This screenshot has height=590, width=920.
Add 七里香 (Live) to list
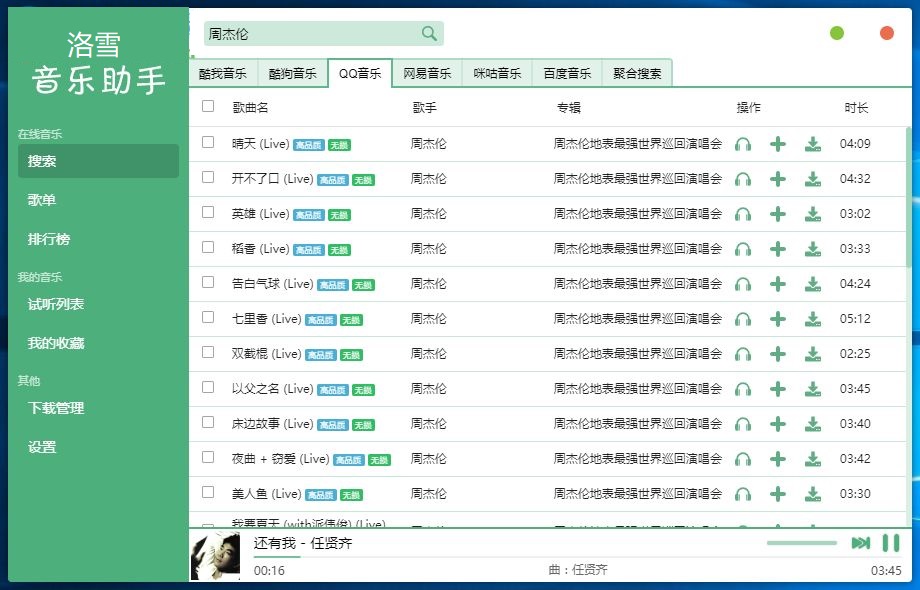[x=778, y=319]
